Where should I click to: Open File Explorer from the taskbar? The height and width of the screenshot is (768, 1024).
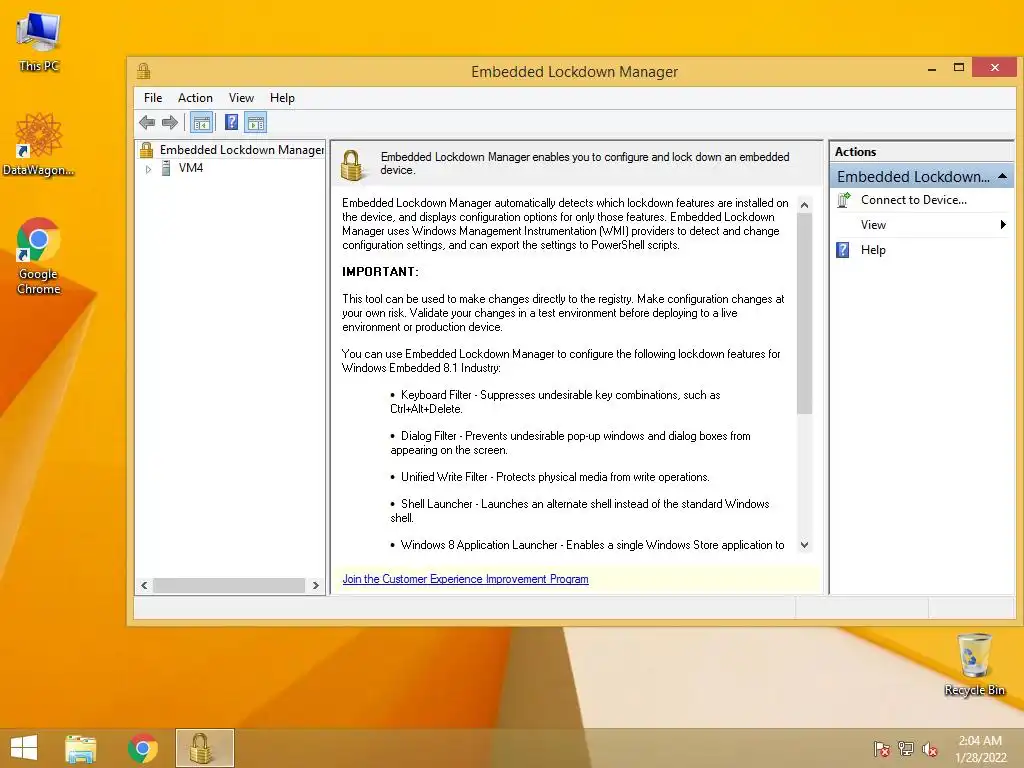(x=81, y=748)
